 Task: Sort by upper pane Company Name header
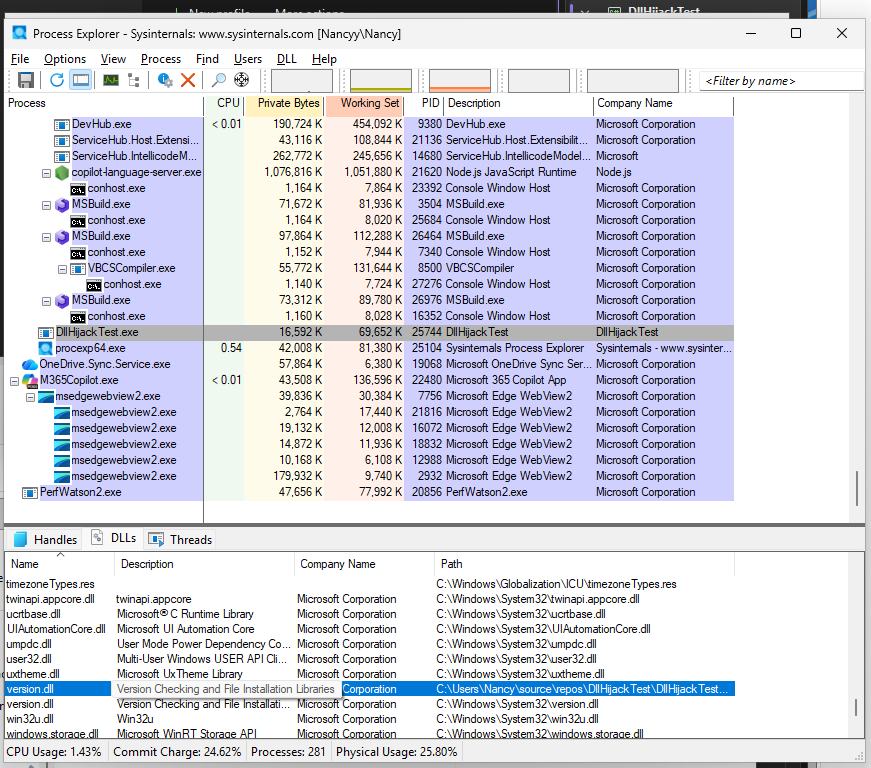[663, 103]
